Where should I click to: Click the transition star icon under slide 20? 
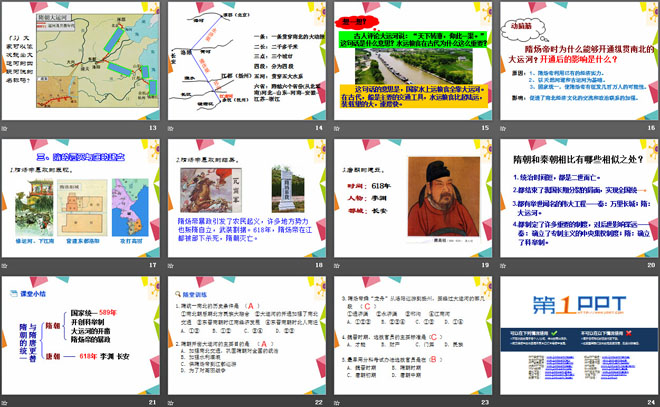[x=503, y=266]
